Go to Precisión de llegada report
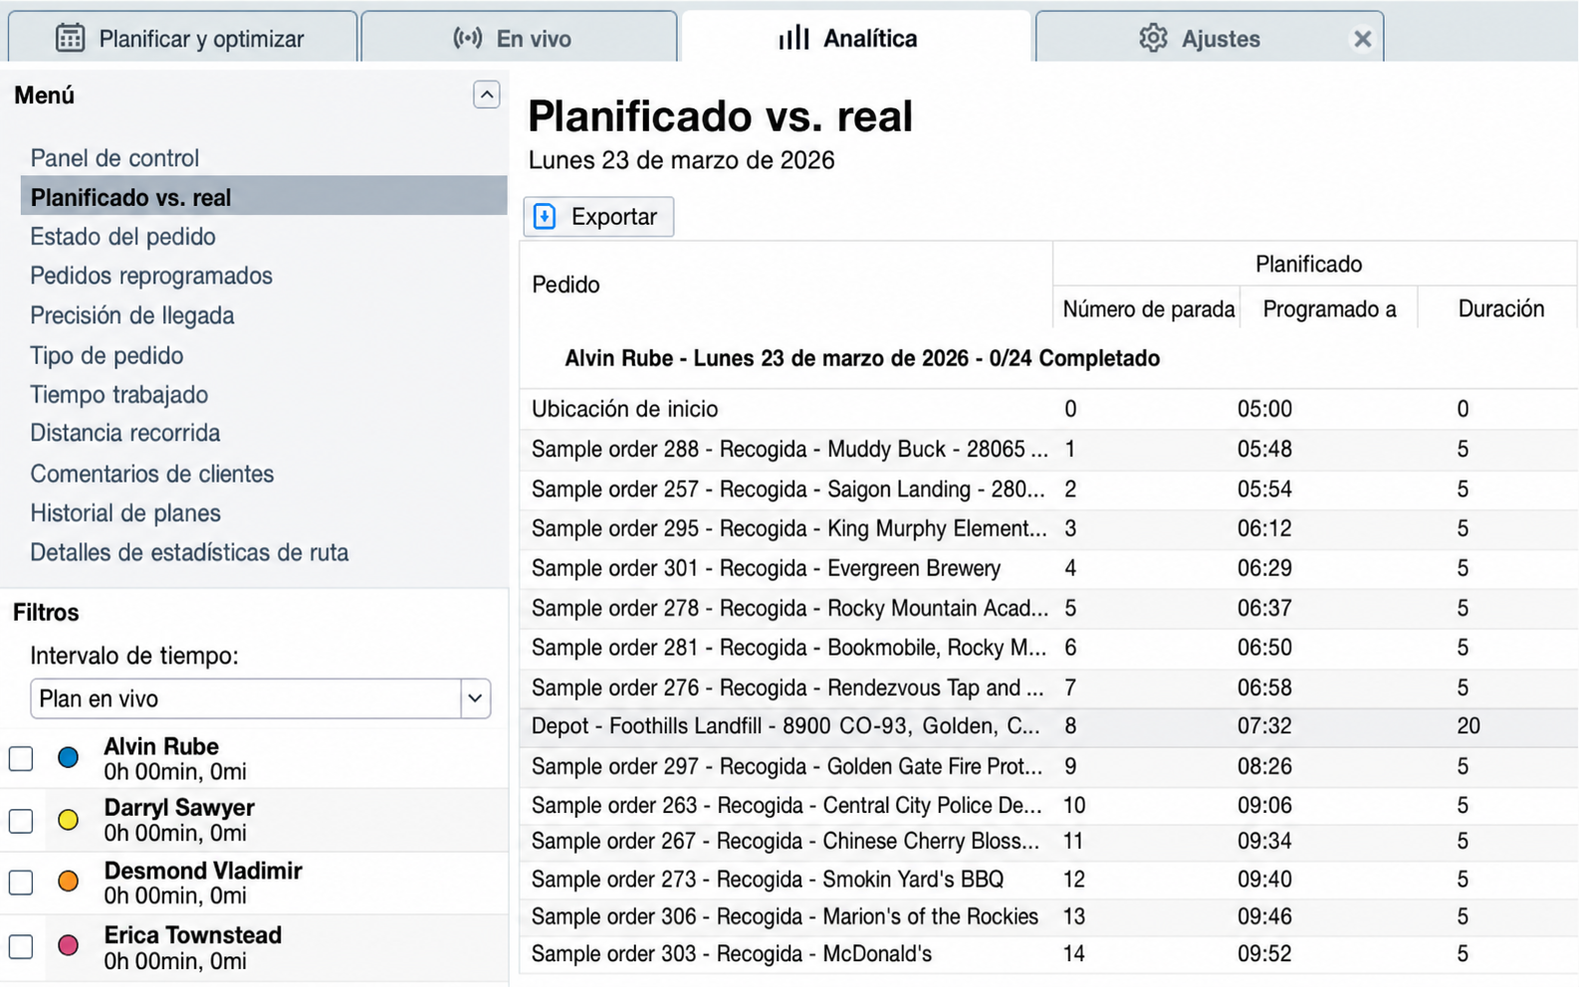 (132, 315)
